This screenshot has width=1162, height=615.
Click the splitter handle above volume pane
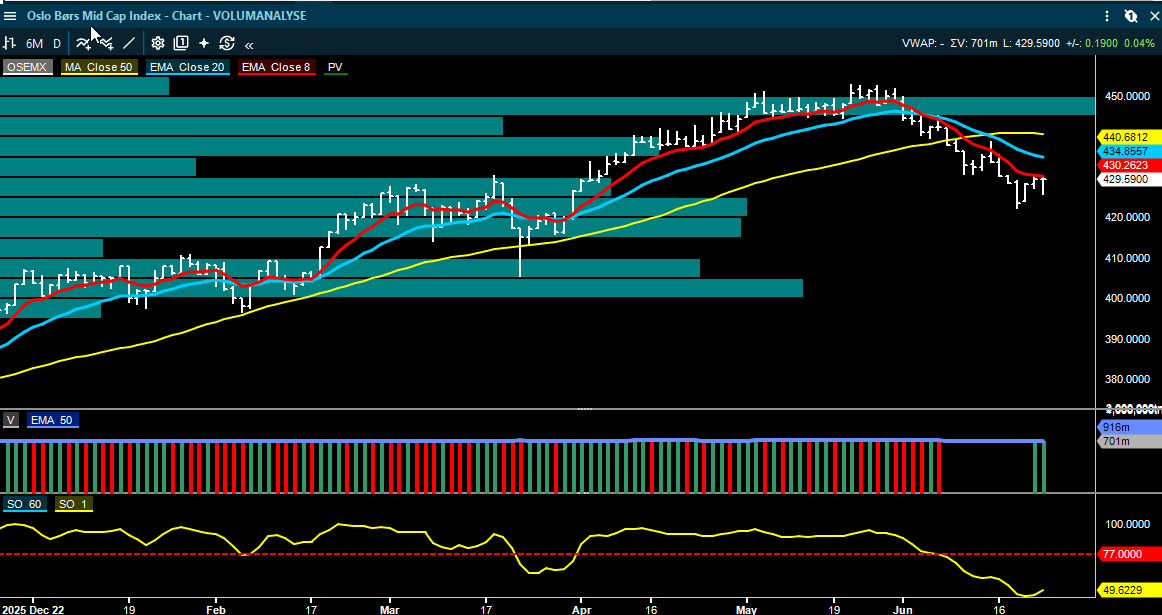(585, 409)
